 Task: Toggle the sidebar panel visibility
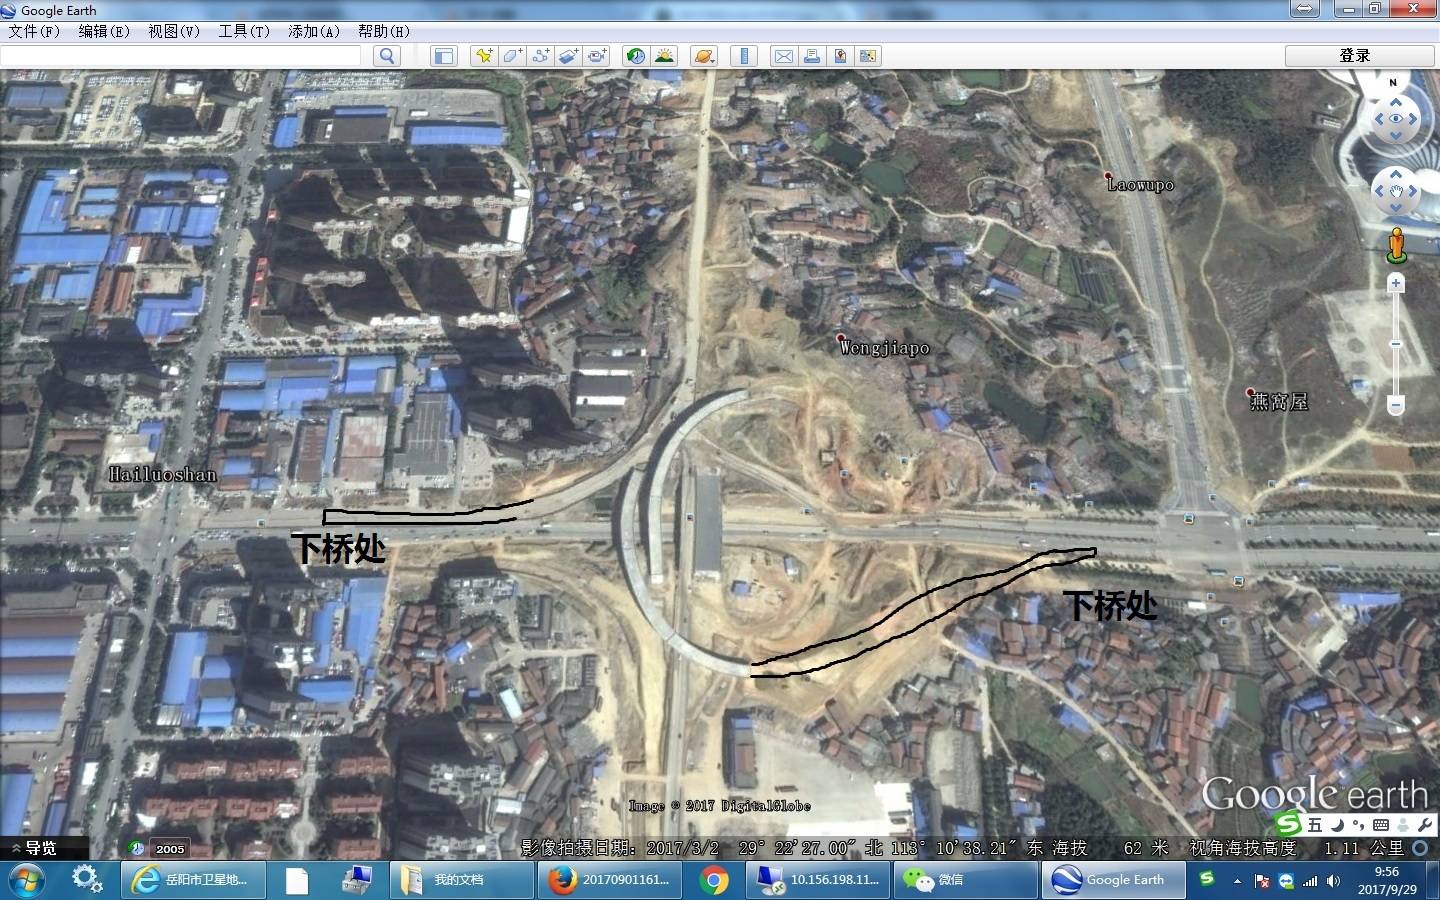point(443,56)
